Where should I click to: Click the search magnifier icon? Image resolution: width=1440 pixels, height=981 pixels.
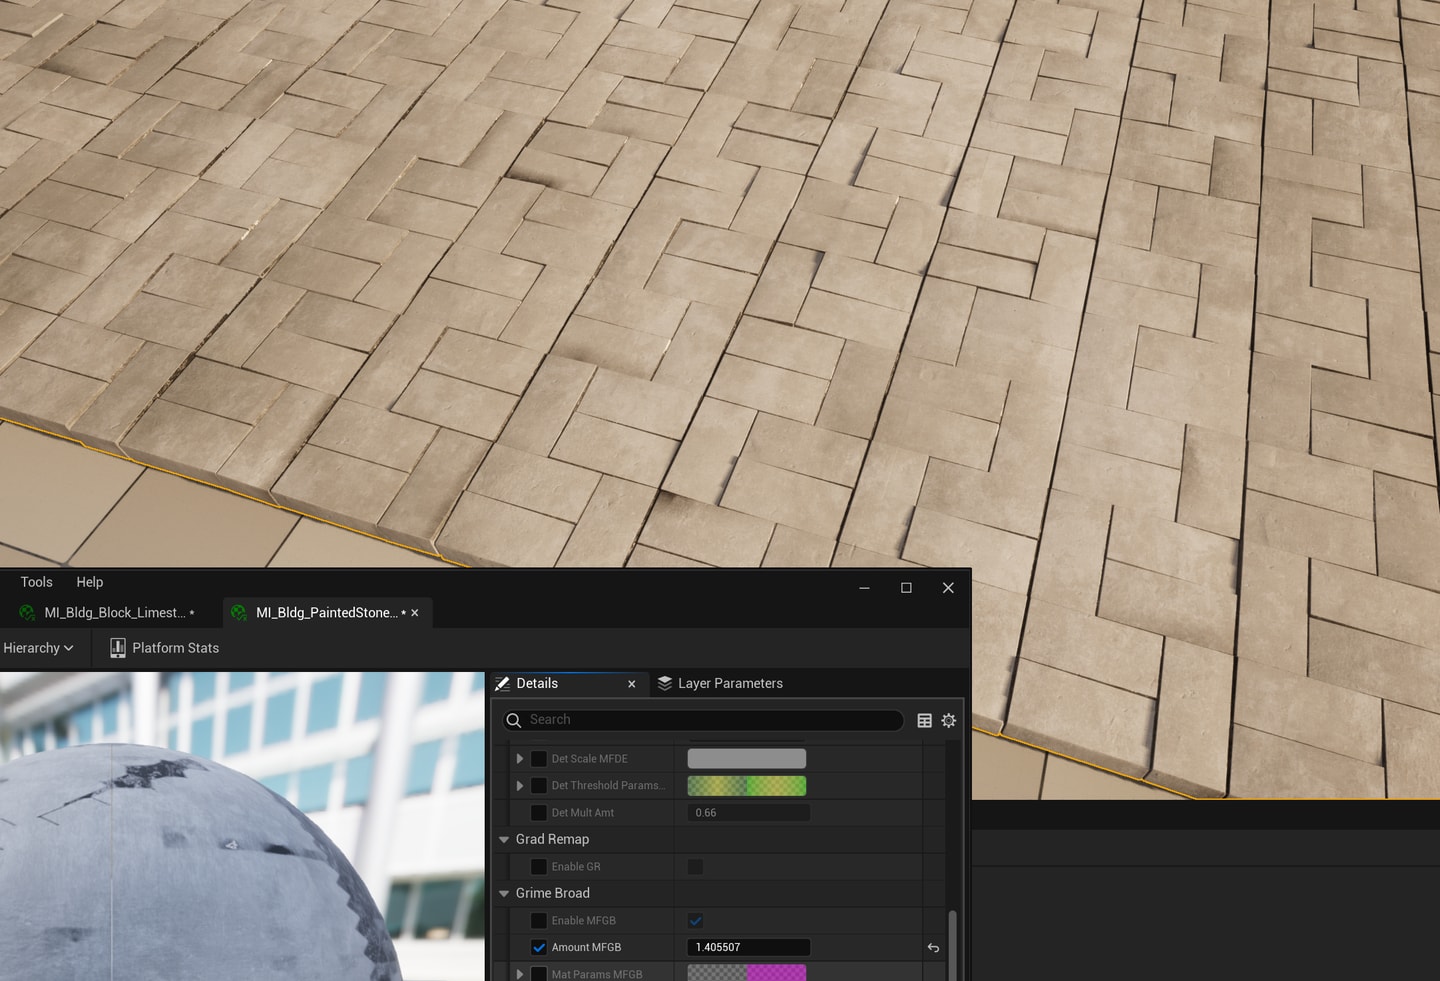(514, 720)
